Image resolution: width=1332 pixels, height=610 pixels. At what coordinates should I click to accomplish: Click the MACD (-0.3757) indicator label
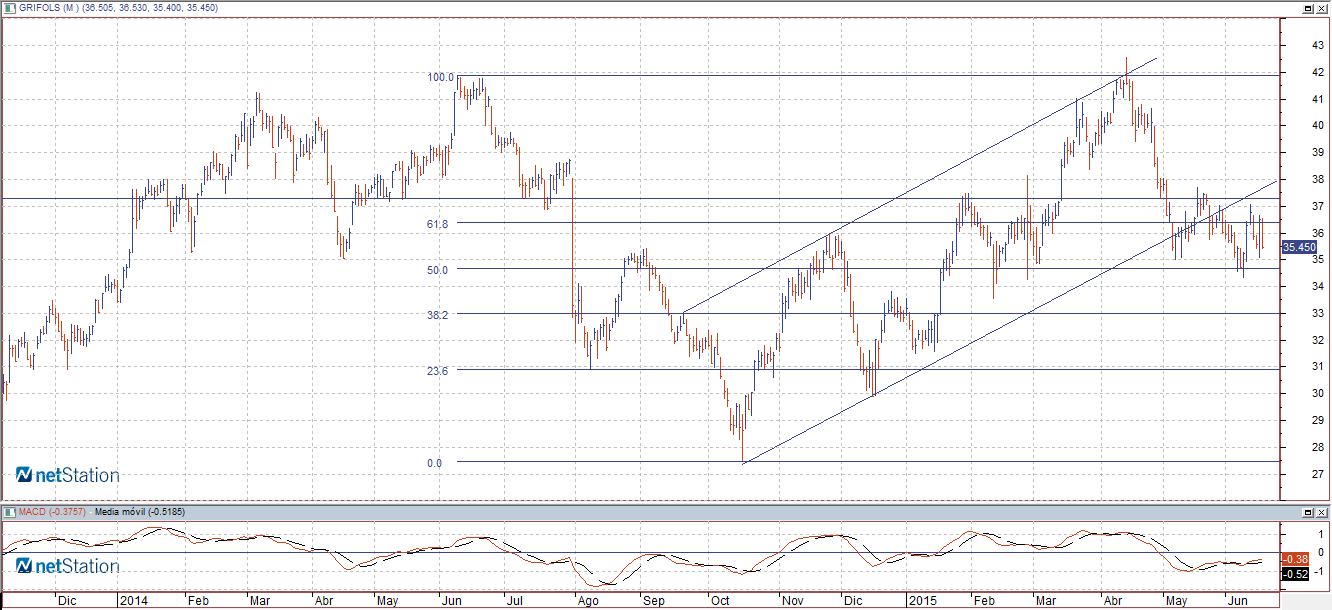52,512
